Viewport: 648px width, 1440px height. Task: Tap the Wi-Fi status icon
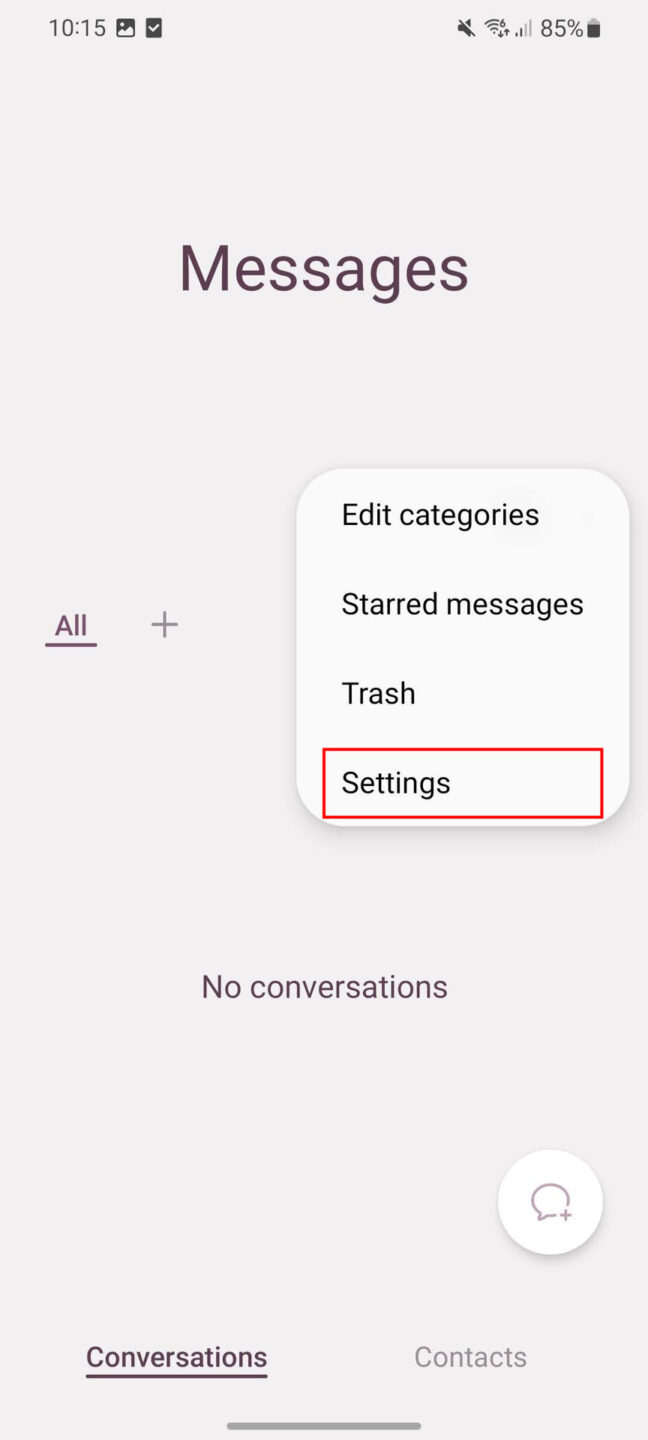click(x=496, y=28)
